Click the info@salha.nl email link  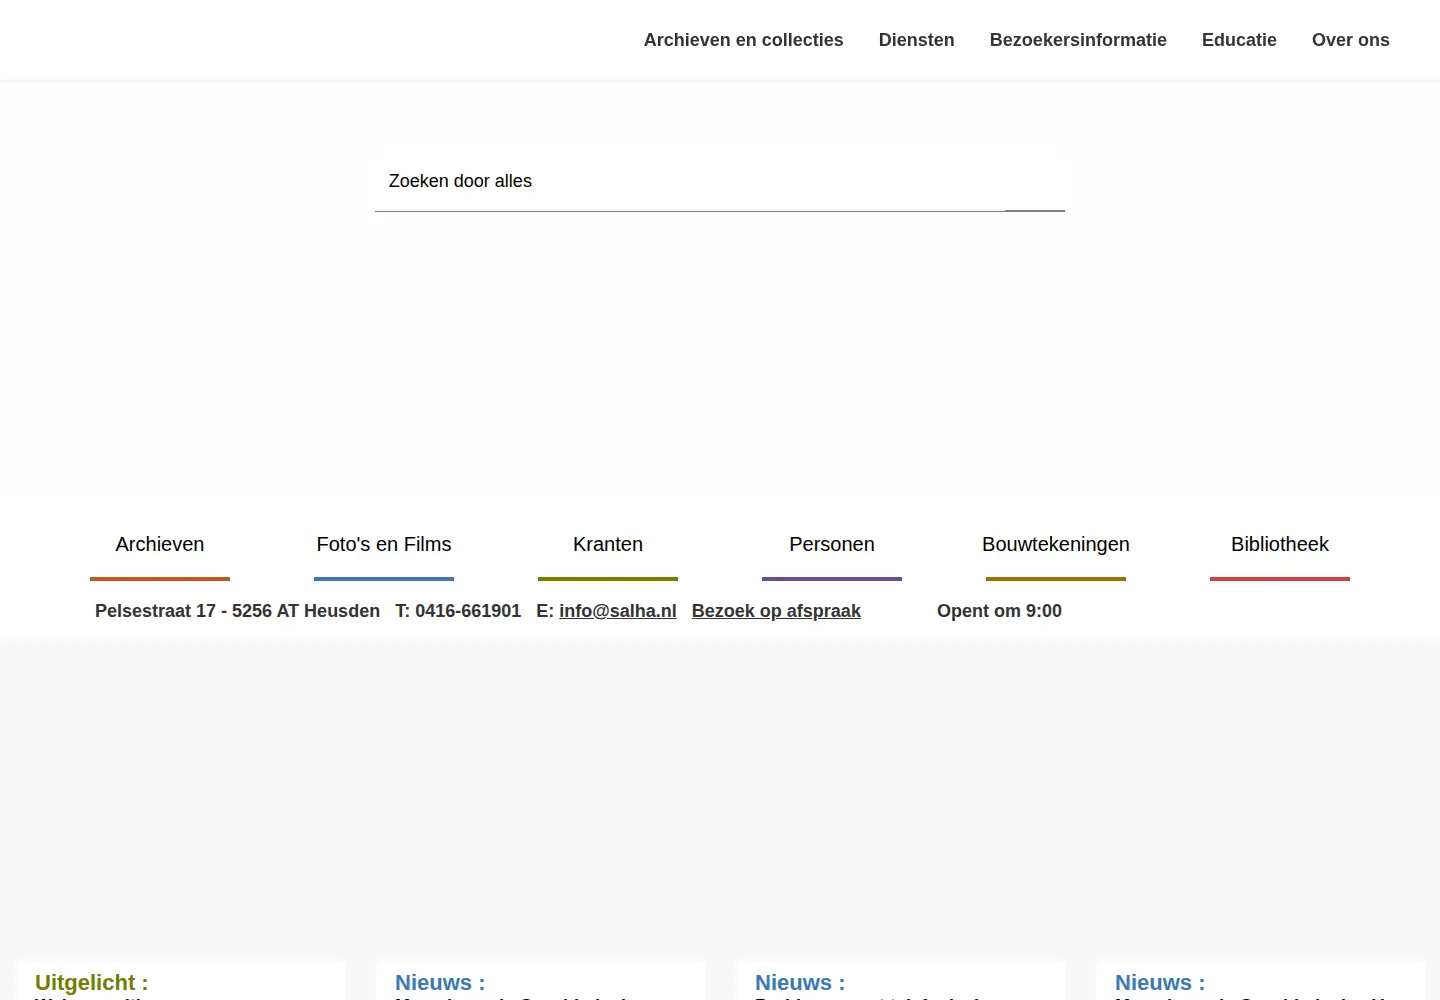618,611
